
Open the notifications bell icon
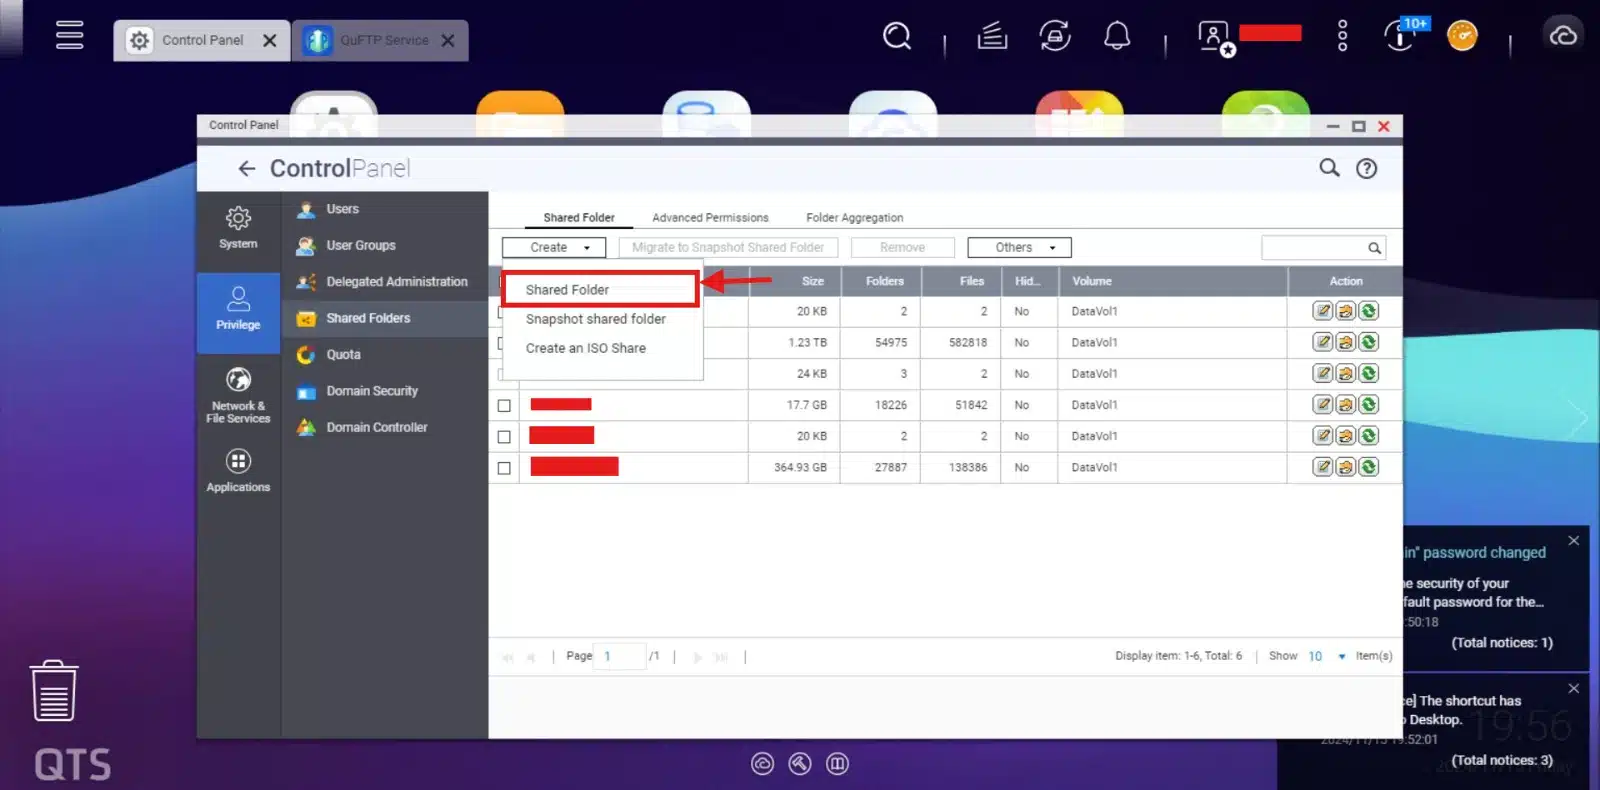[x=1116, y=37]
